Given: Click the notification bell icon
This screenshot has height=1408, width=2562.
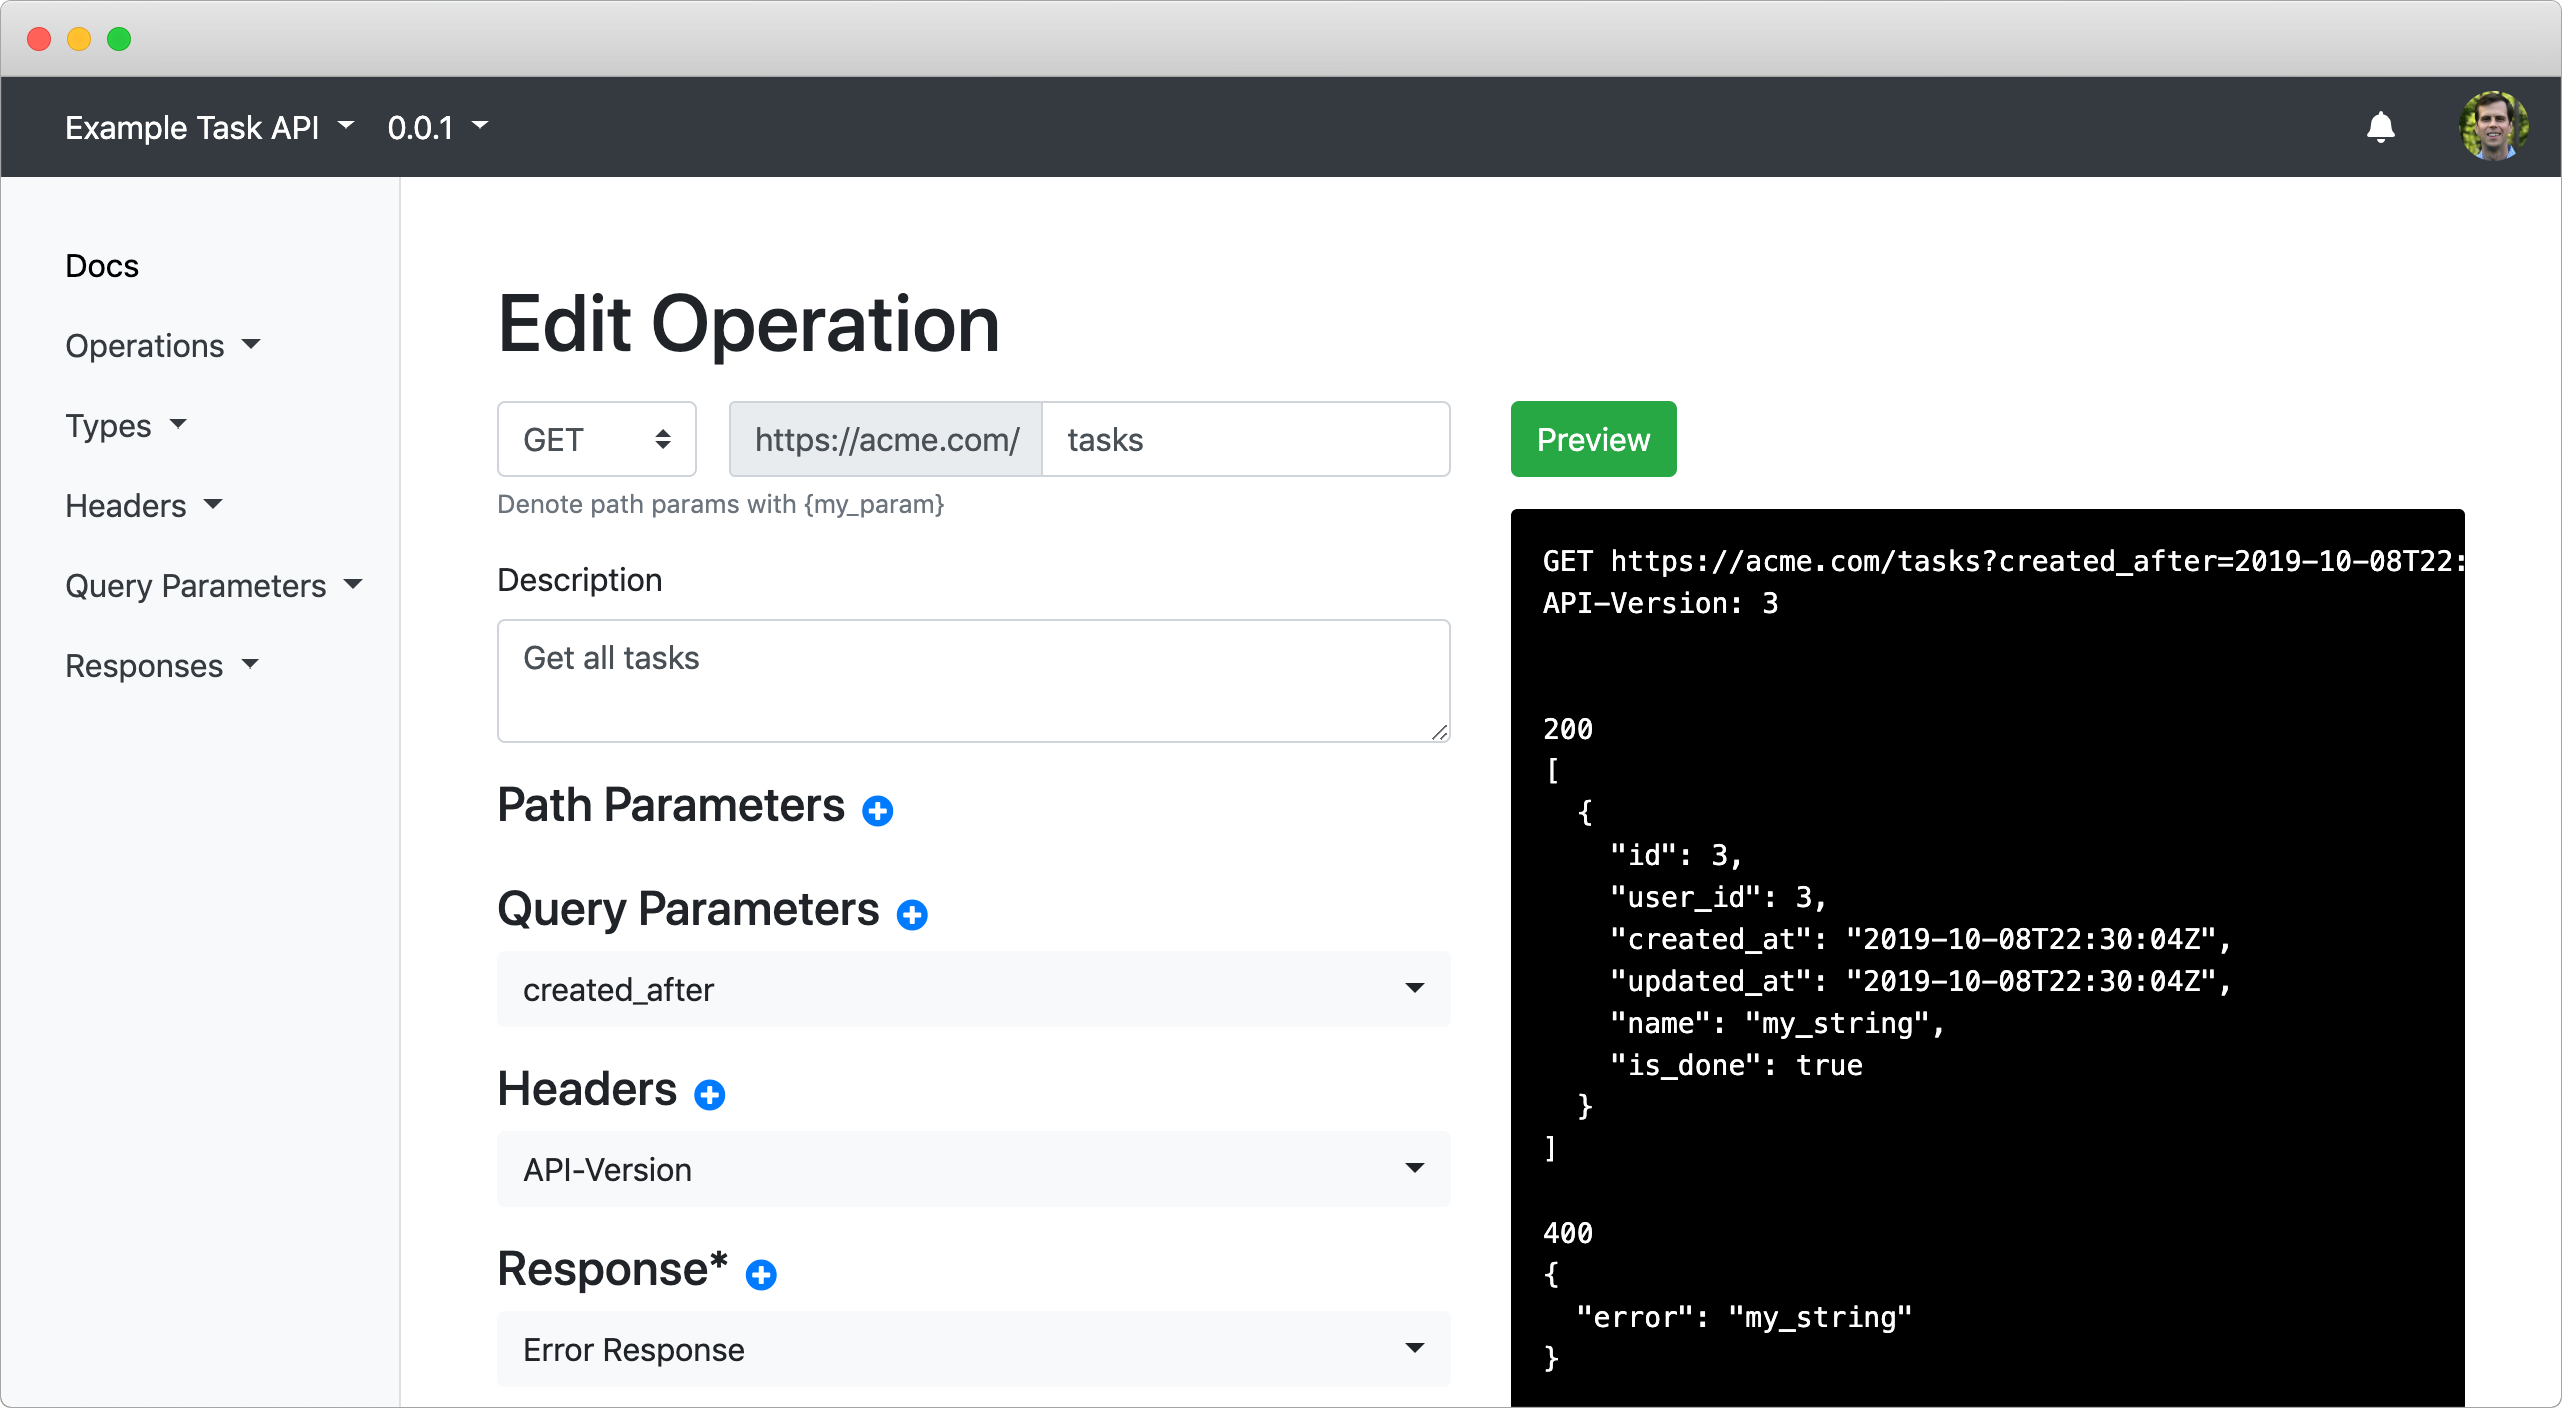Looking at the screenshot, I should [x=2380, y=127].
